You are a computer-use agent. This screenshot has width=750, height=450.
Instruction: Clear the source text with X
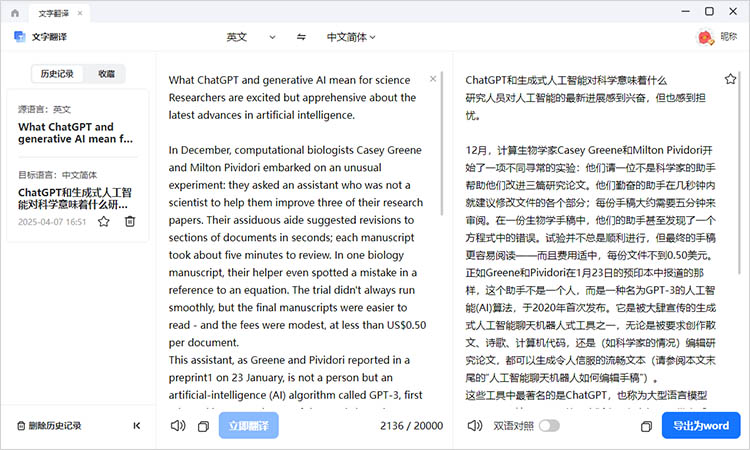click(x=433, y=79)
